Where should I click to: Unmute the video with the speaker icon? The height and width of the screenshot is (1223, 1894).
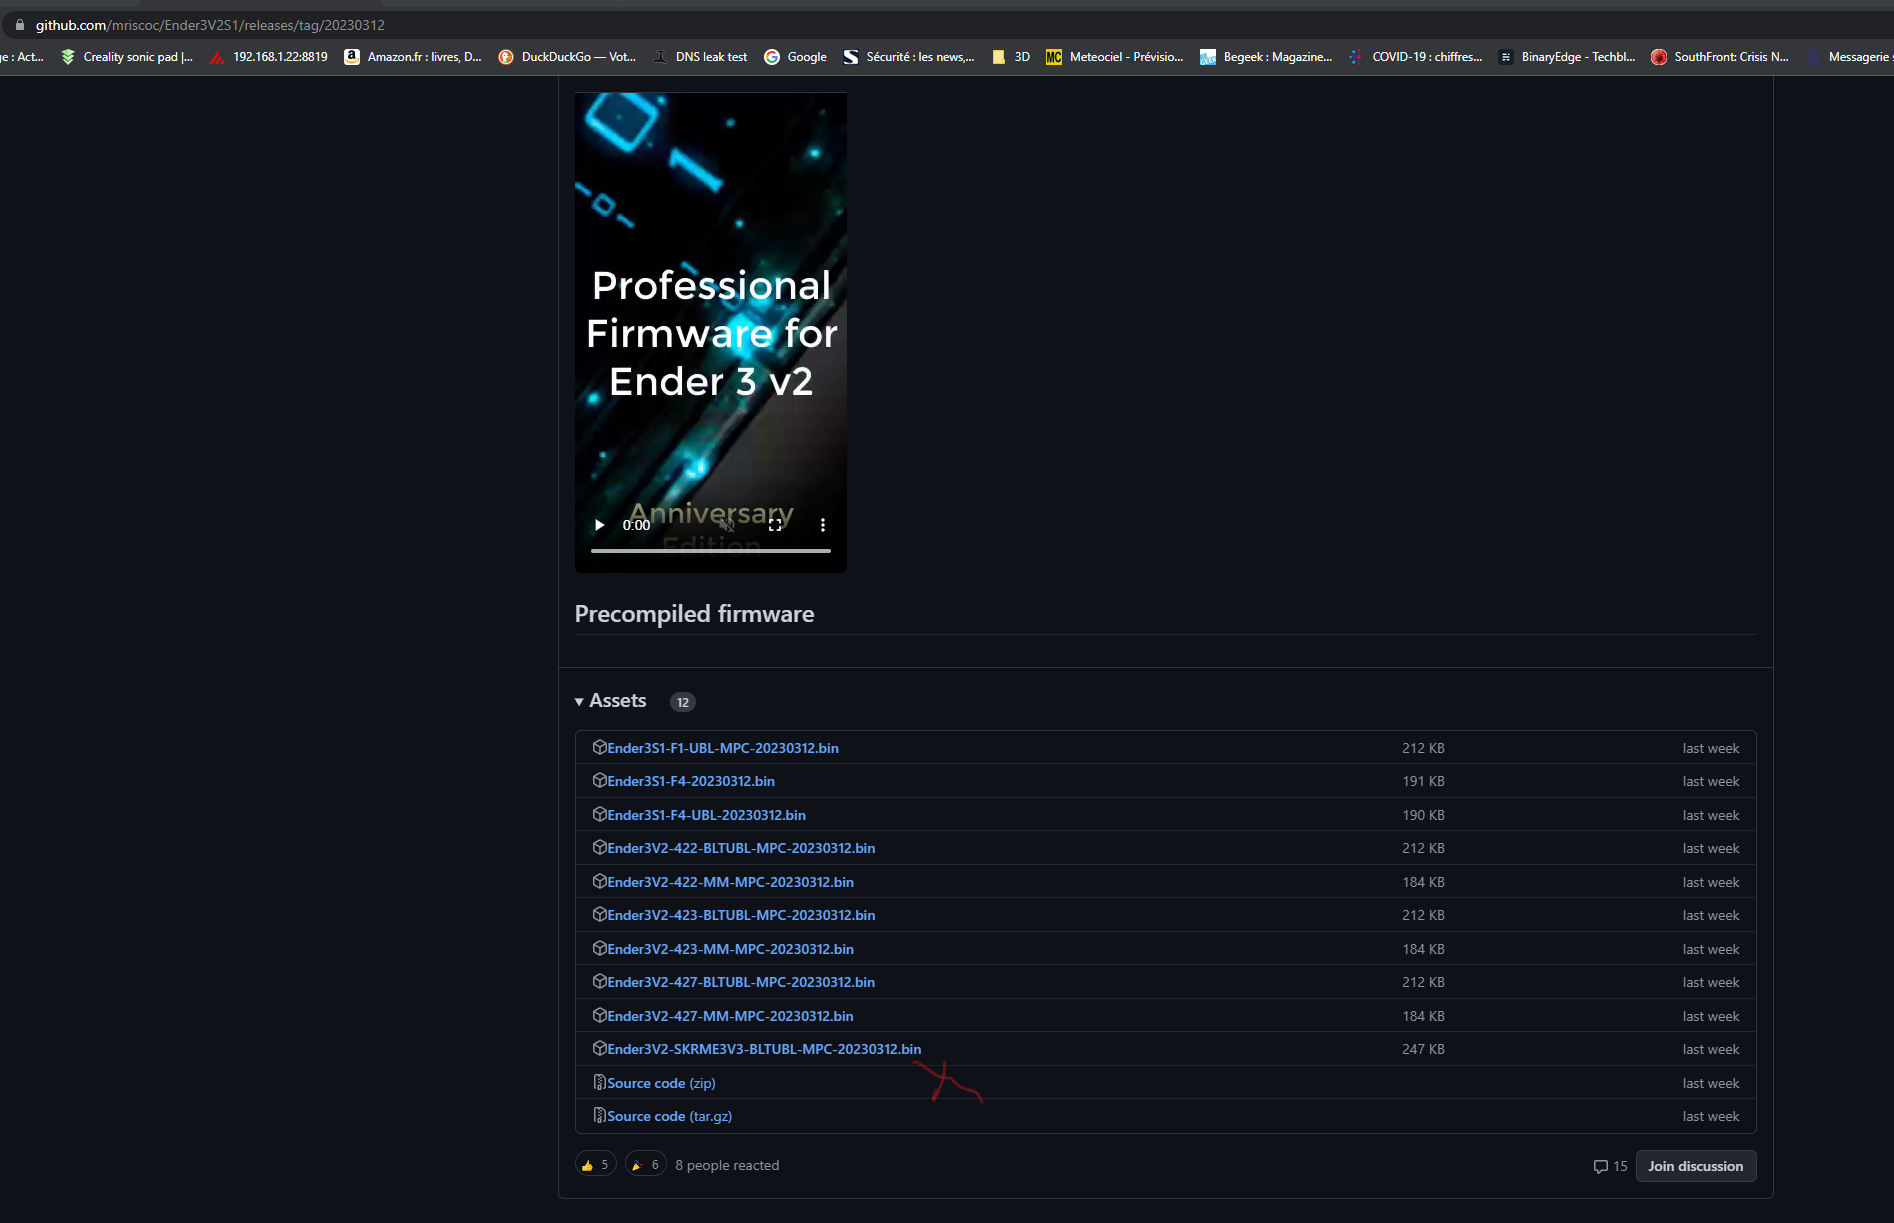pyautogui.click(x=727, y=525)
